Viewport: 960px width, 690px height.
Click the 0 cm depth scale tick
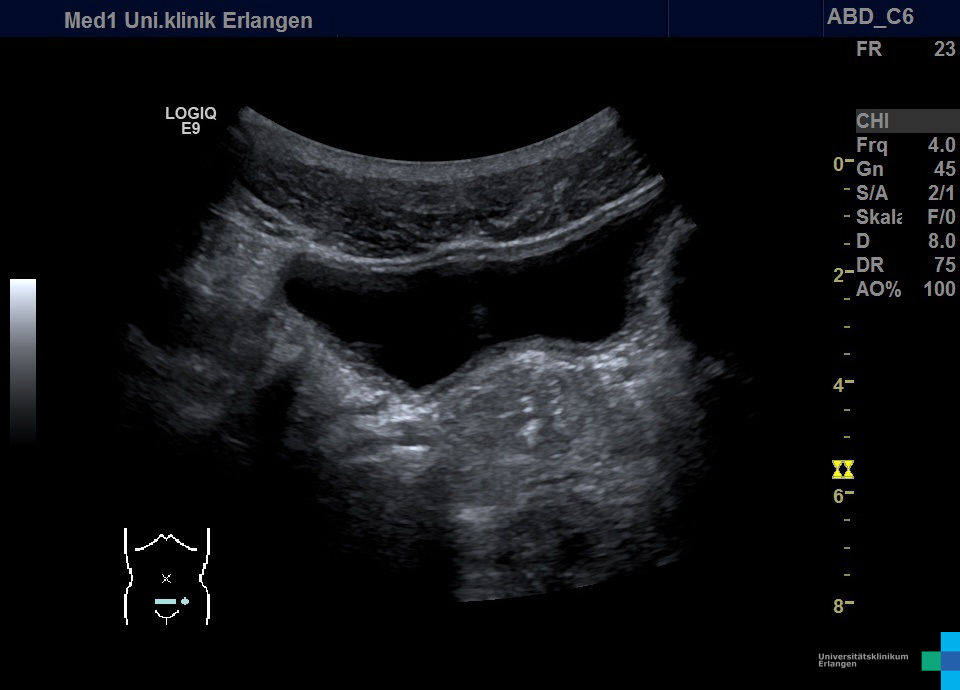pos(843,163)
